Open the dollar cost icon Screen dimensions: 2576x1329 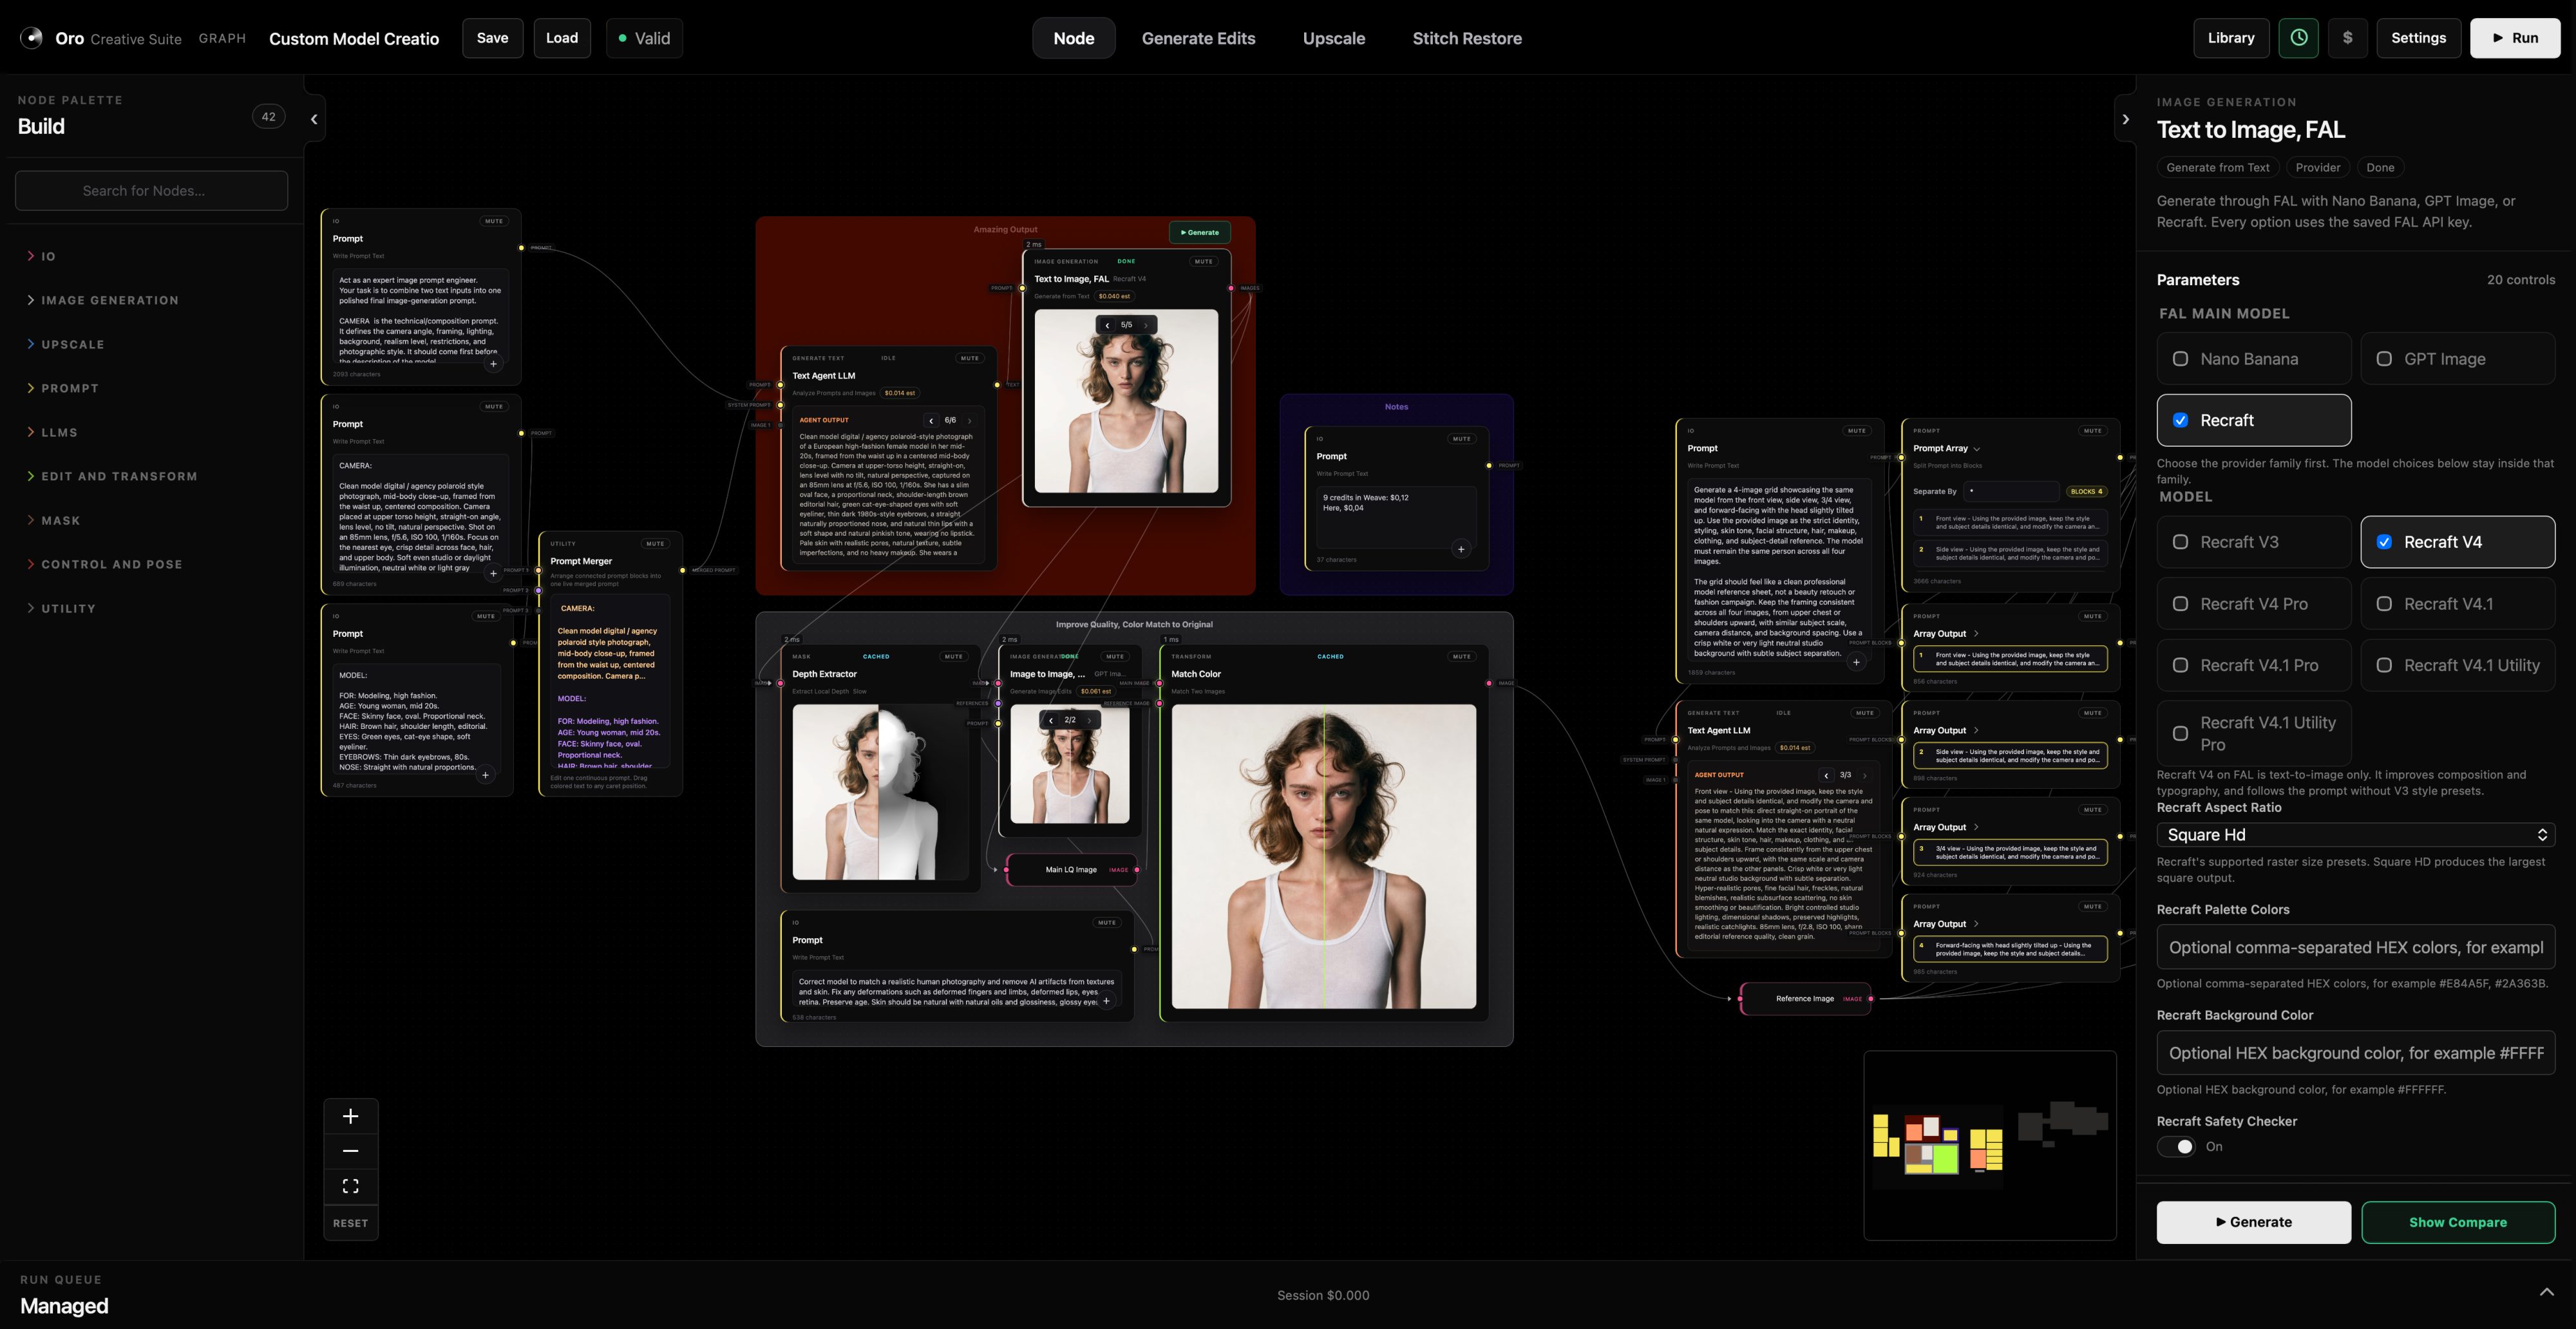tap(2347, 38)
